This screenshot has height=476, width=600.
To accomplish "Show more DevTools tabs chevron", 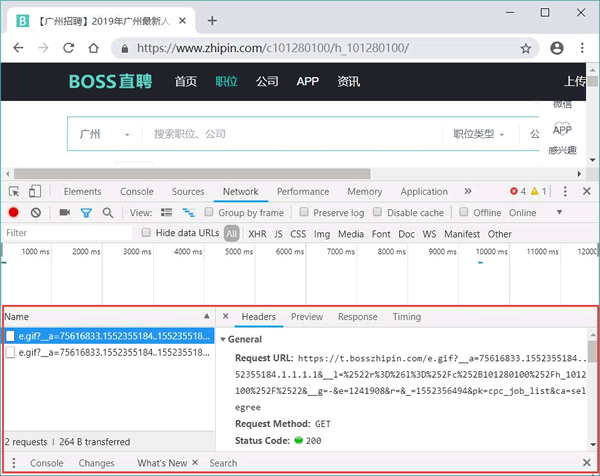I will [468, 191].
